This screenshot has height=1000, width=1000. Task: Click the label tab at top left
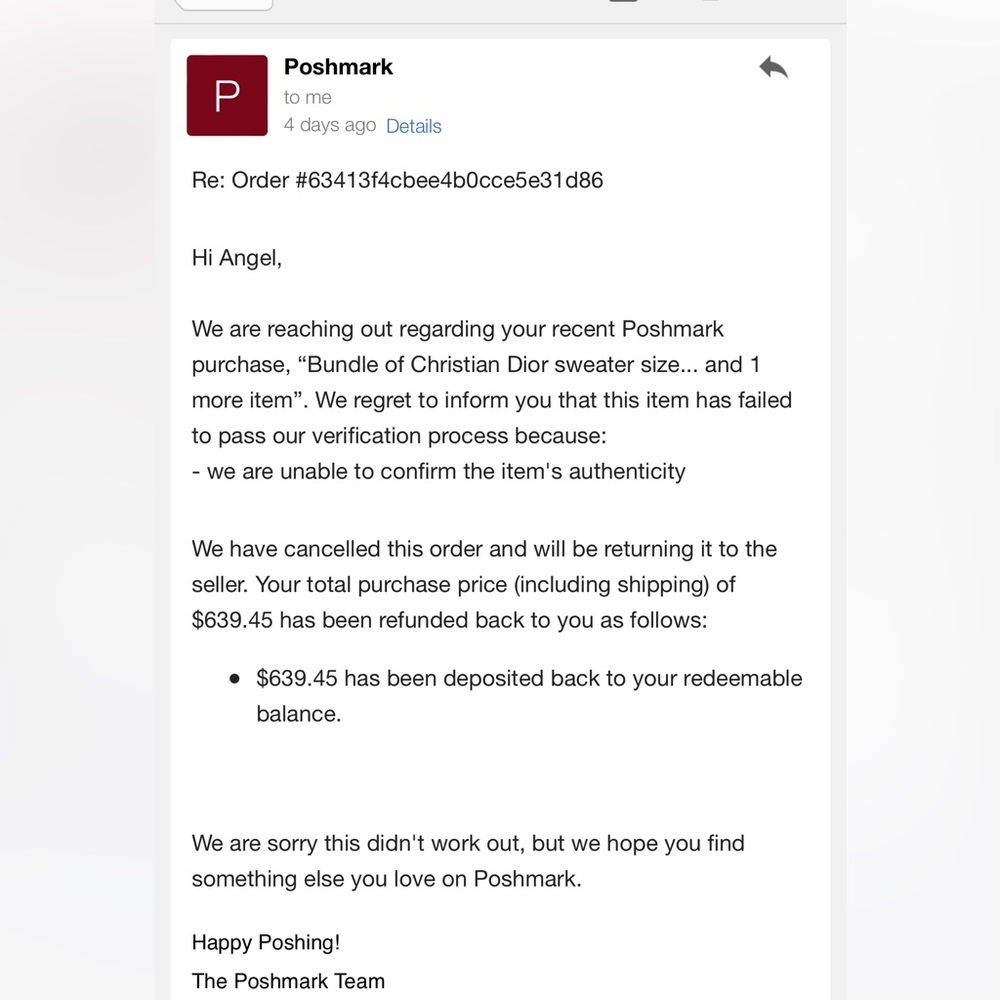223,5
